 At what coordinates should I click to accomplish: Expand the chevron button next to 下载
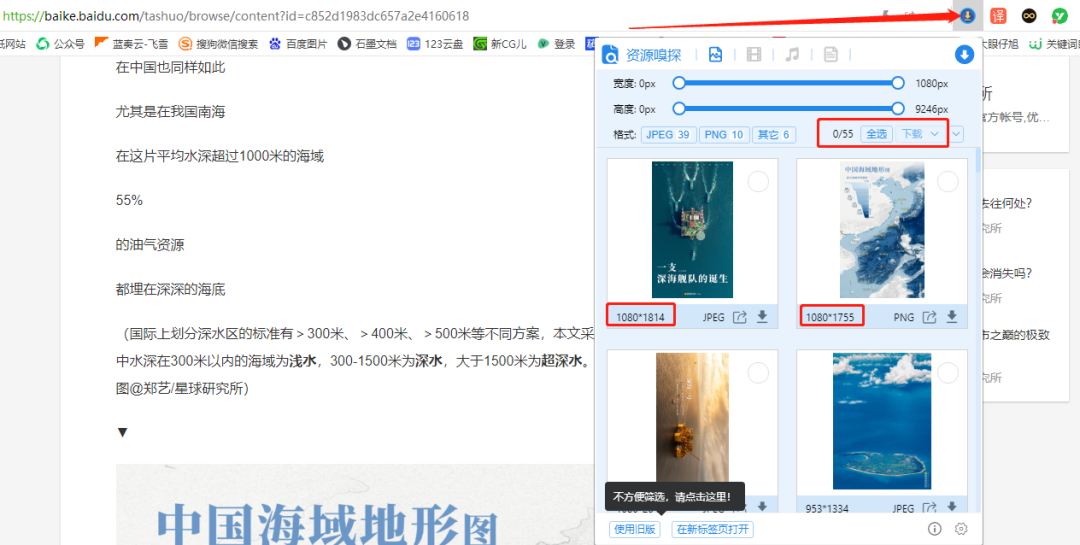click(x=956, y=134)
